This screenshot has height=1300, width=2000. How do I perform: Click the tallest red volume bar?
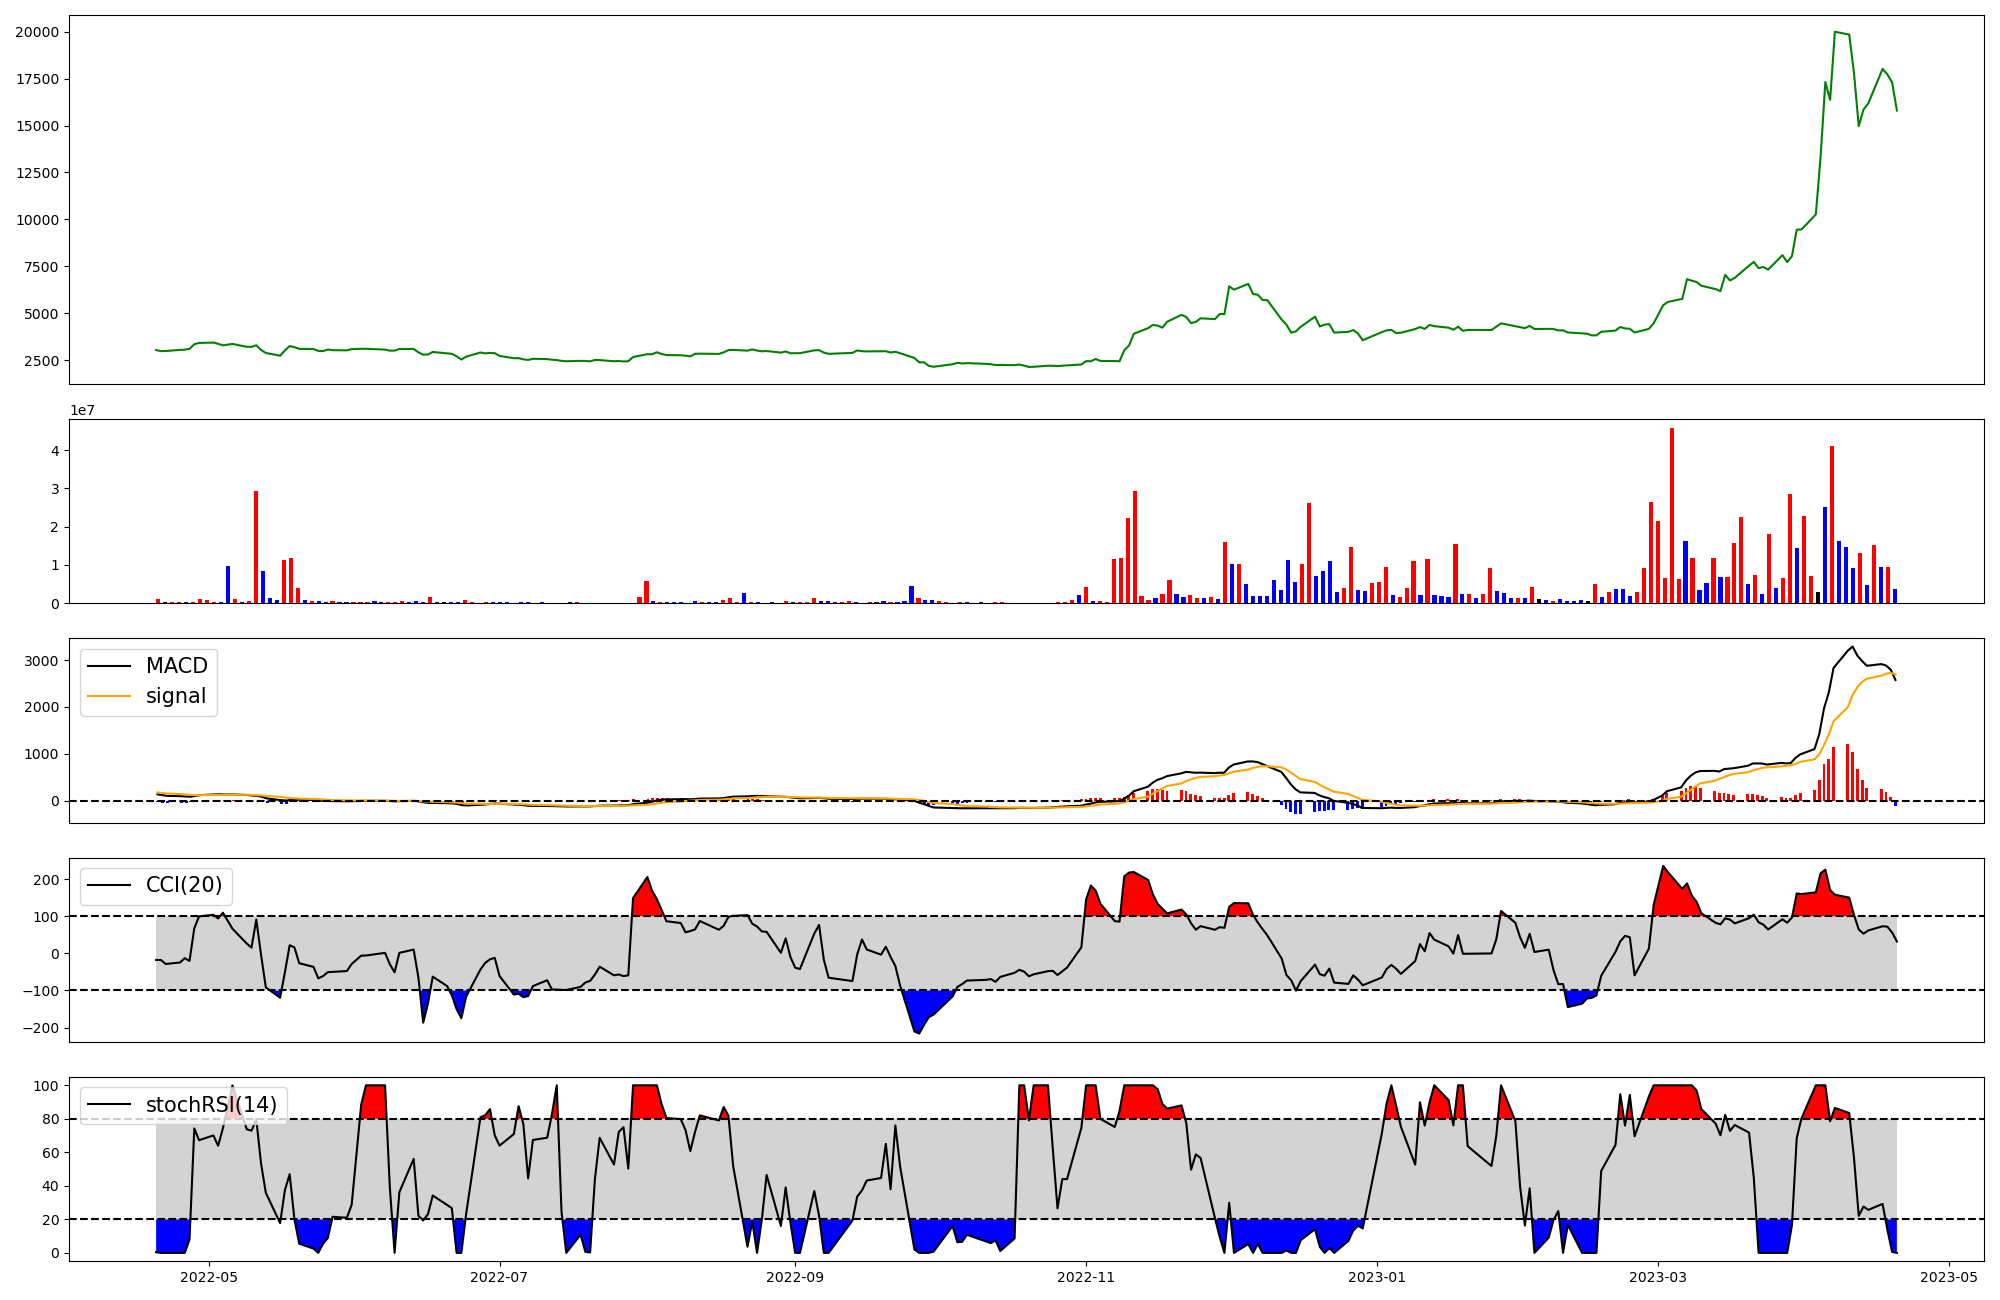(x=1671, y=515)
